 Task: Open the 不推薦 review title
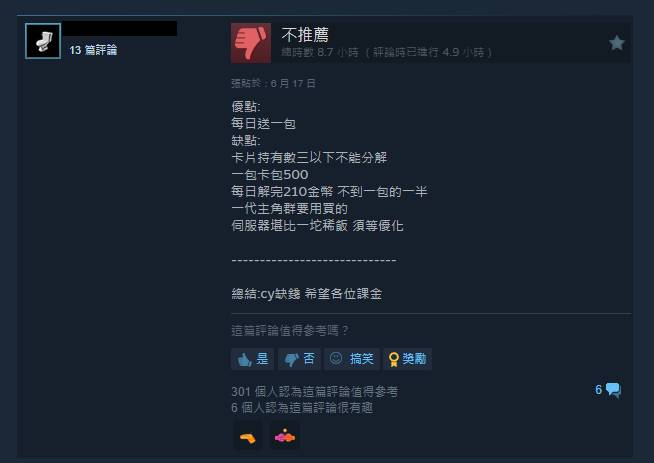[x=305, y=35]
